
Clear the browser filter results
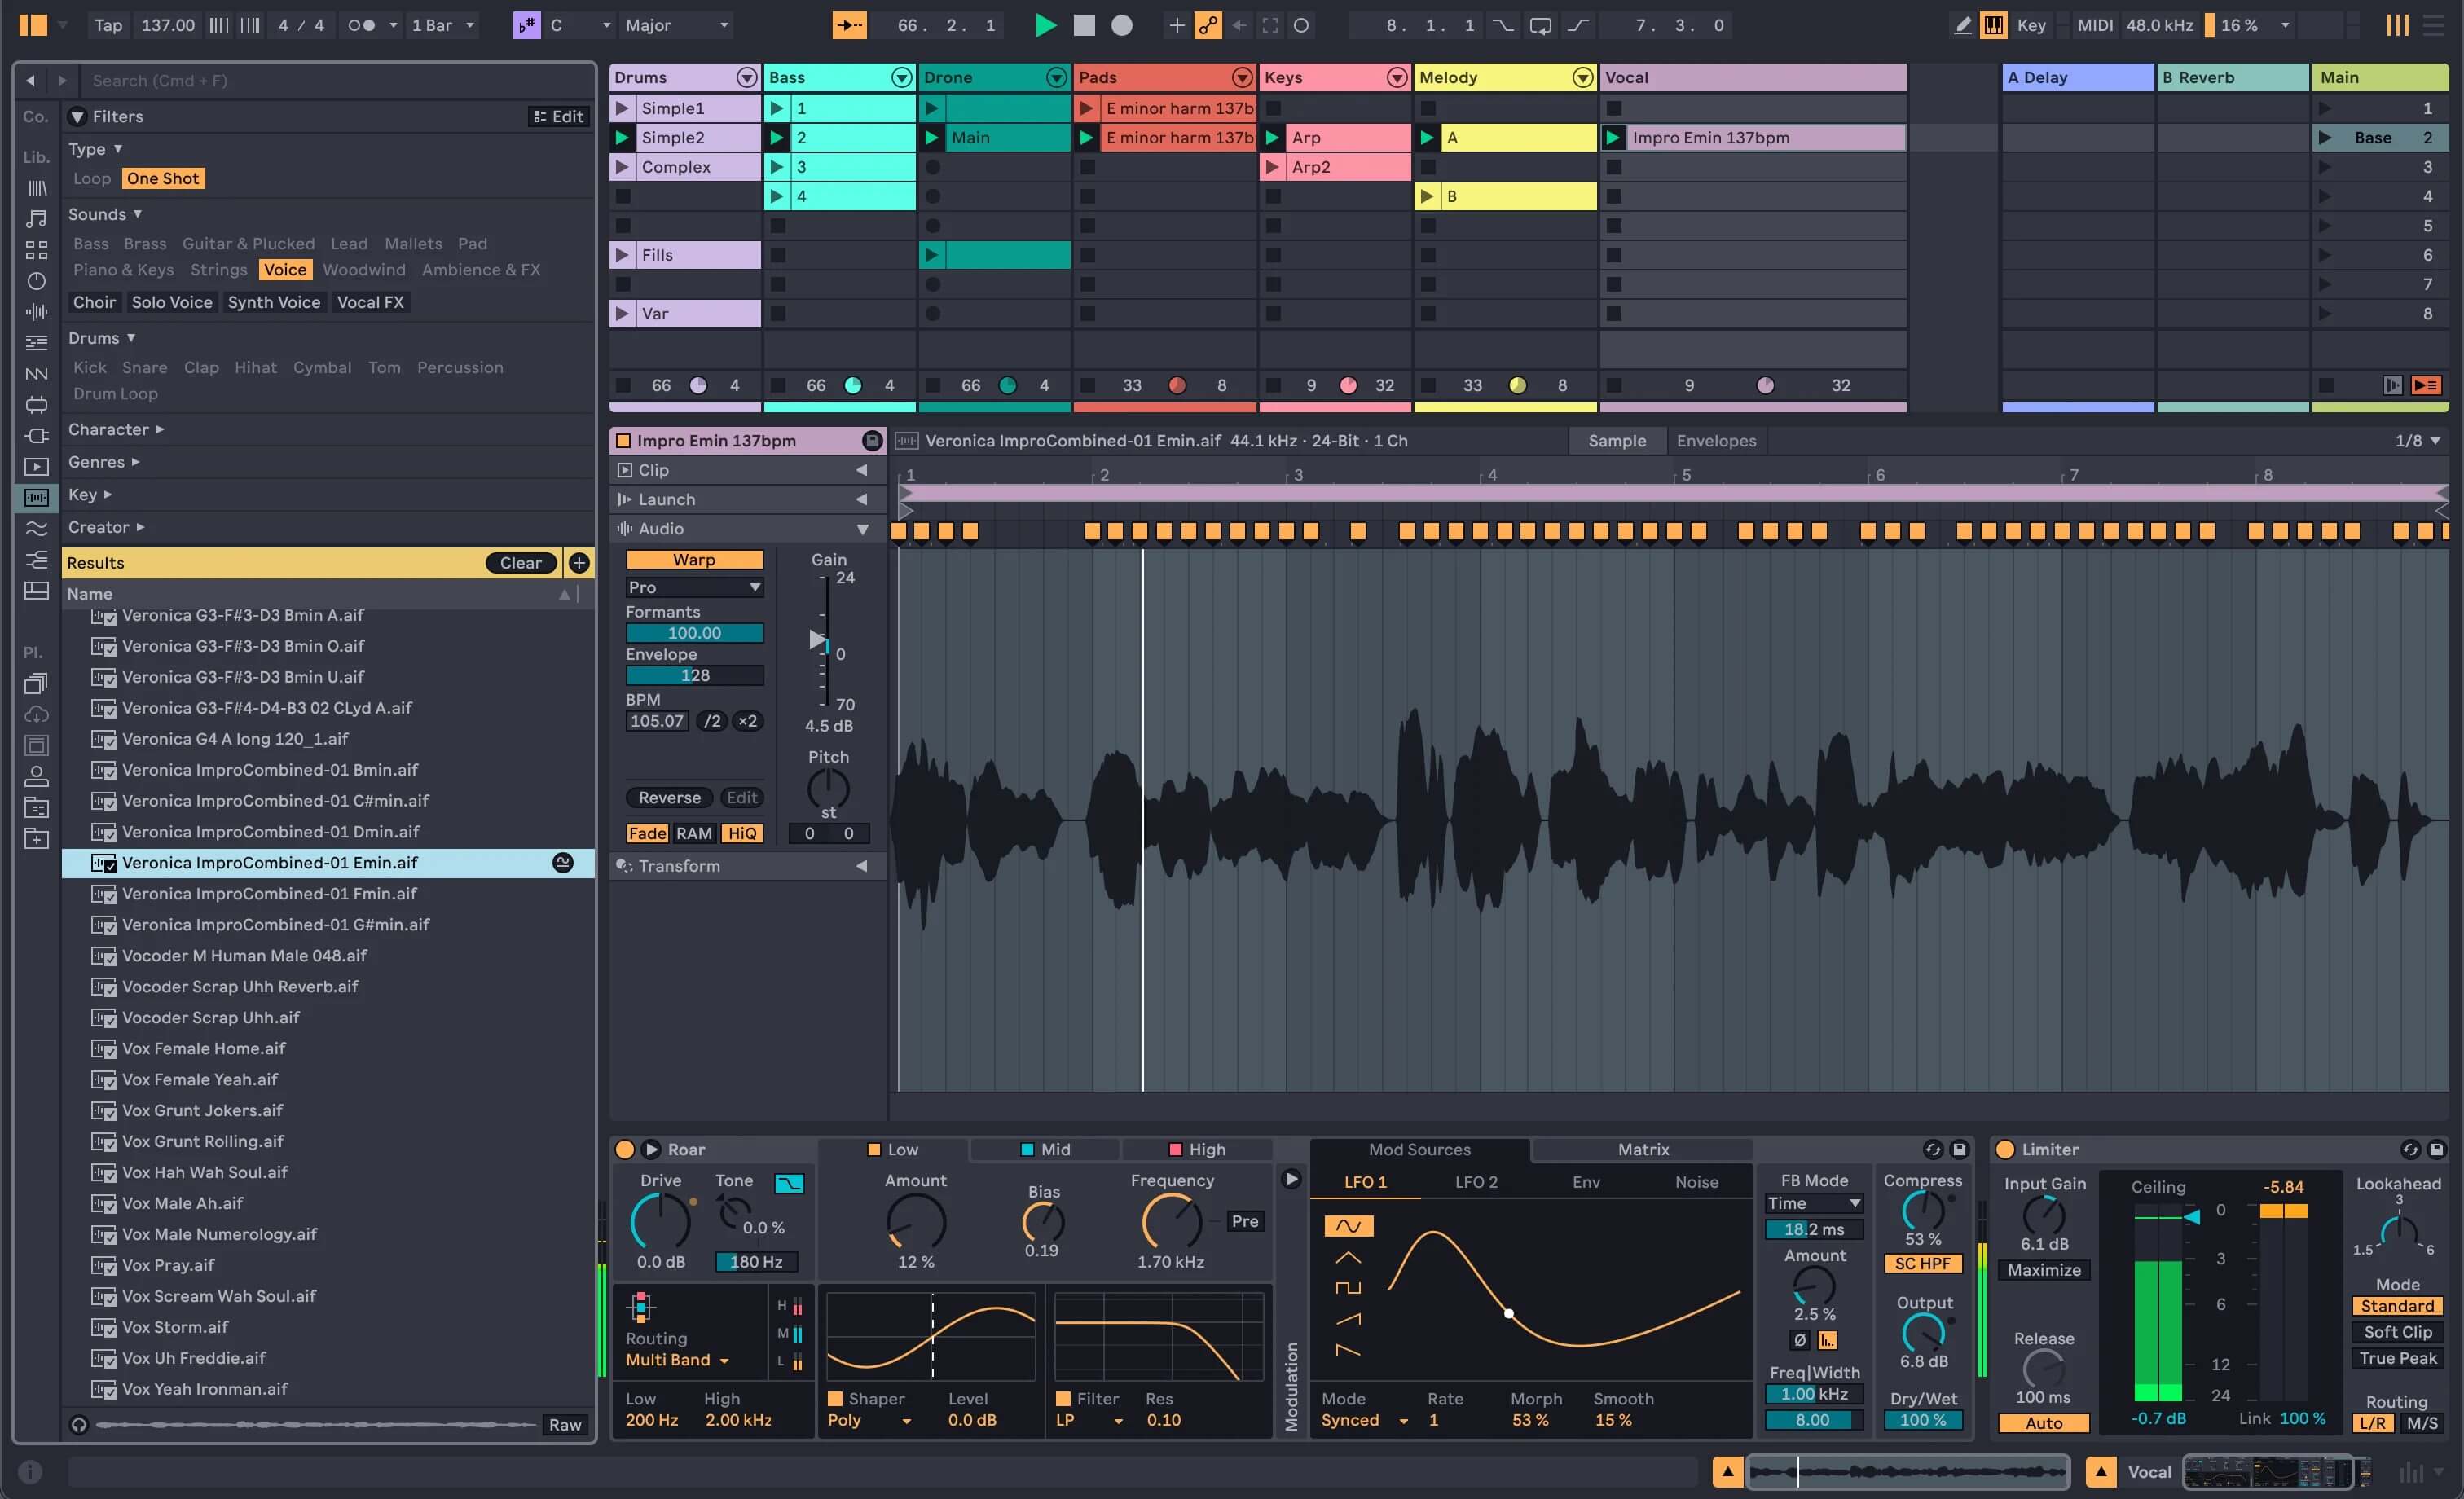click(x=520, y=563)
